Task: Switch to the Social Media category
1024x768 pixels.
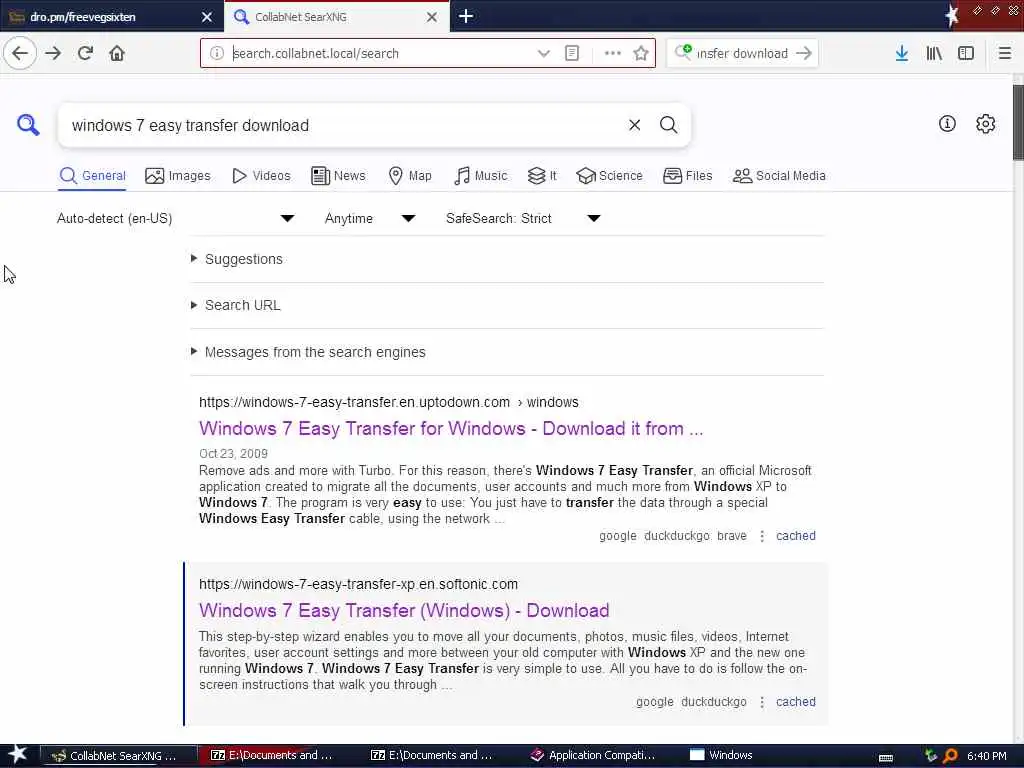Action: pos(779,176)
